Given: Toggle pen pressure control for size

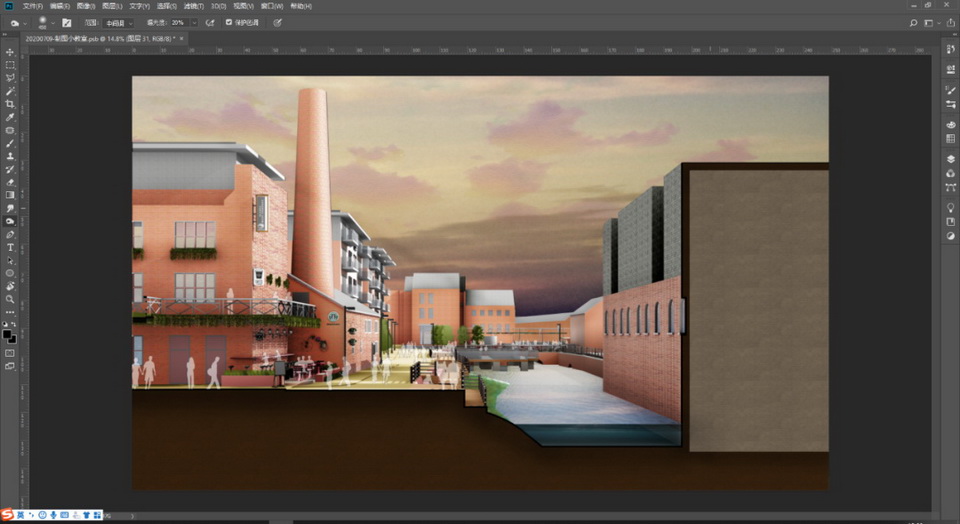Looking at the screenshot, I should [x=277, y=21].
